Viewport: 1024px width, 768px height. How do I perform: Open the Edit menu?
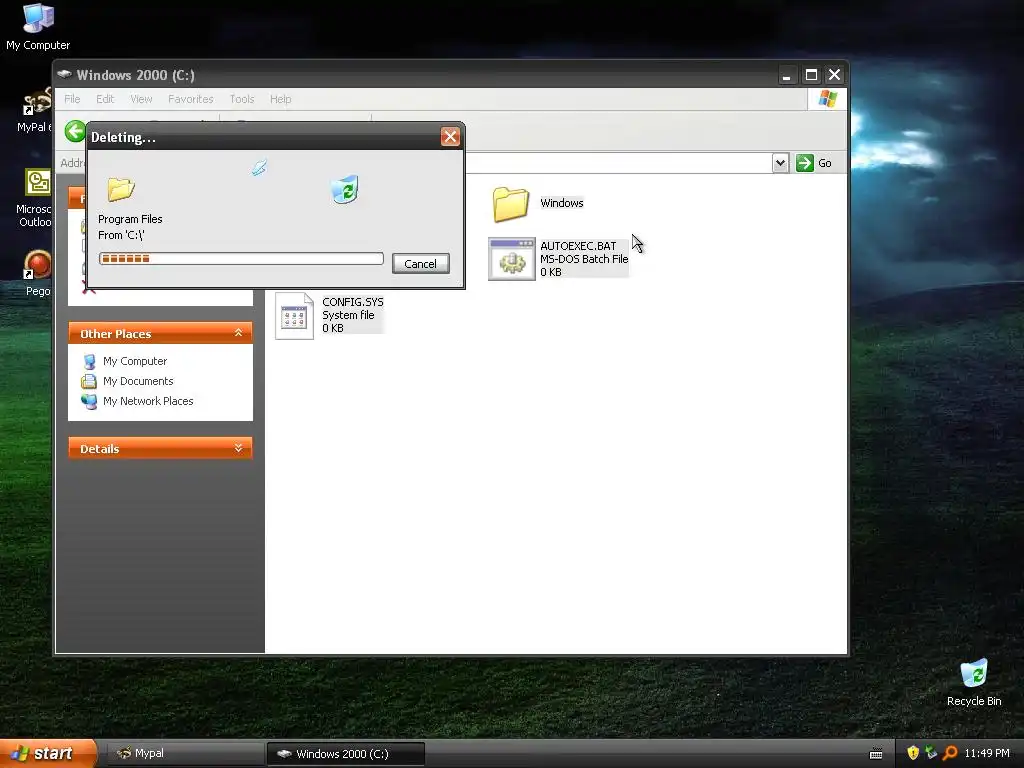click(104, 99)
